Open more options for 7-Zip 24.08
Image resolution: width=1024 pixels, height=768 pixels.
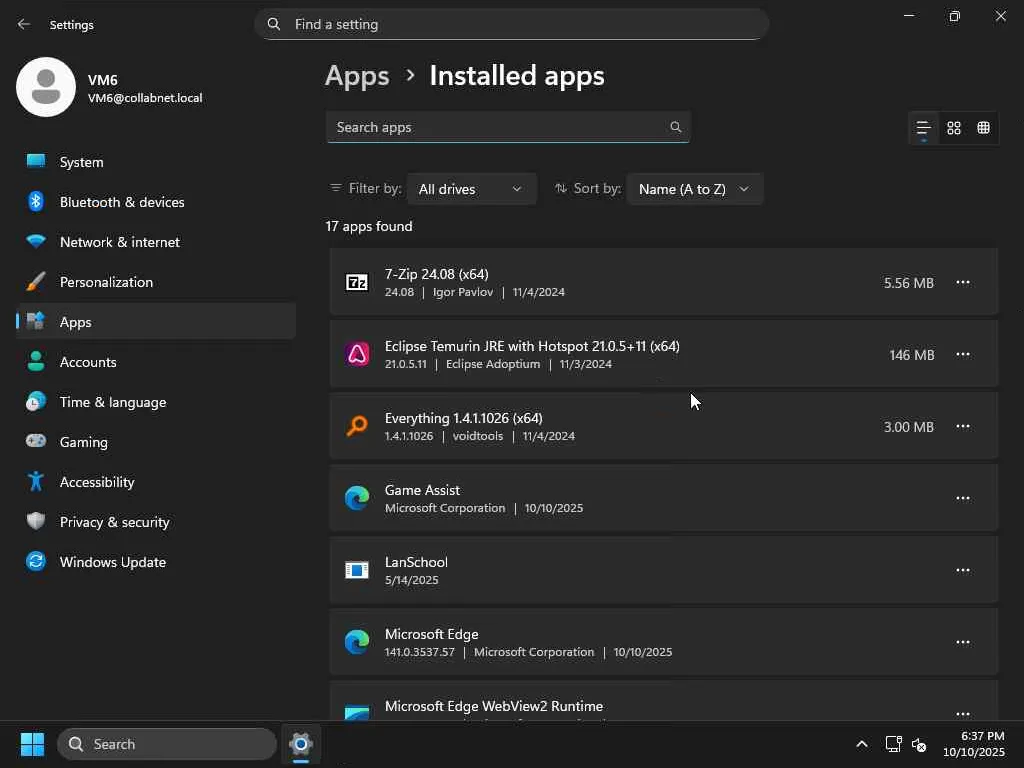(x=963, y=283)
